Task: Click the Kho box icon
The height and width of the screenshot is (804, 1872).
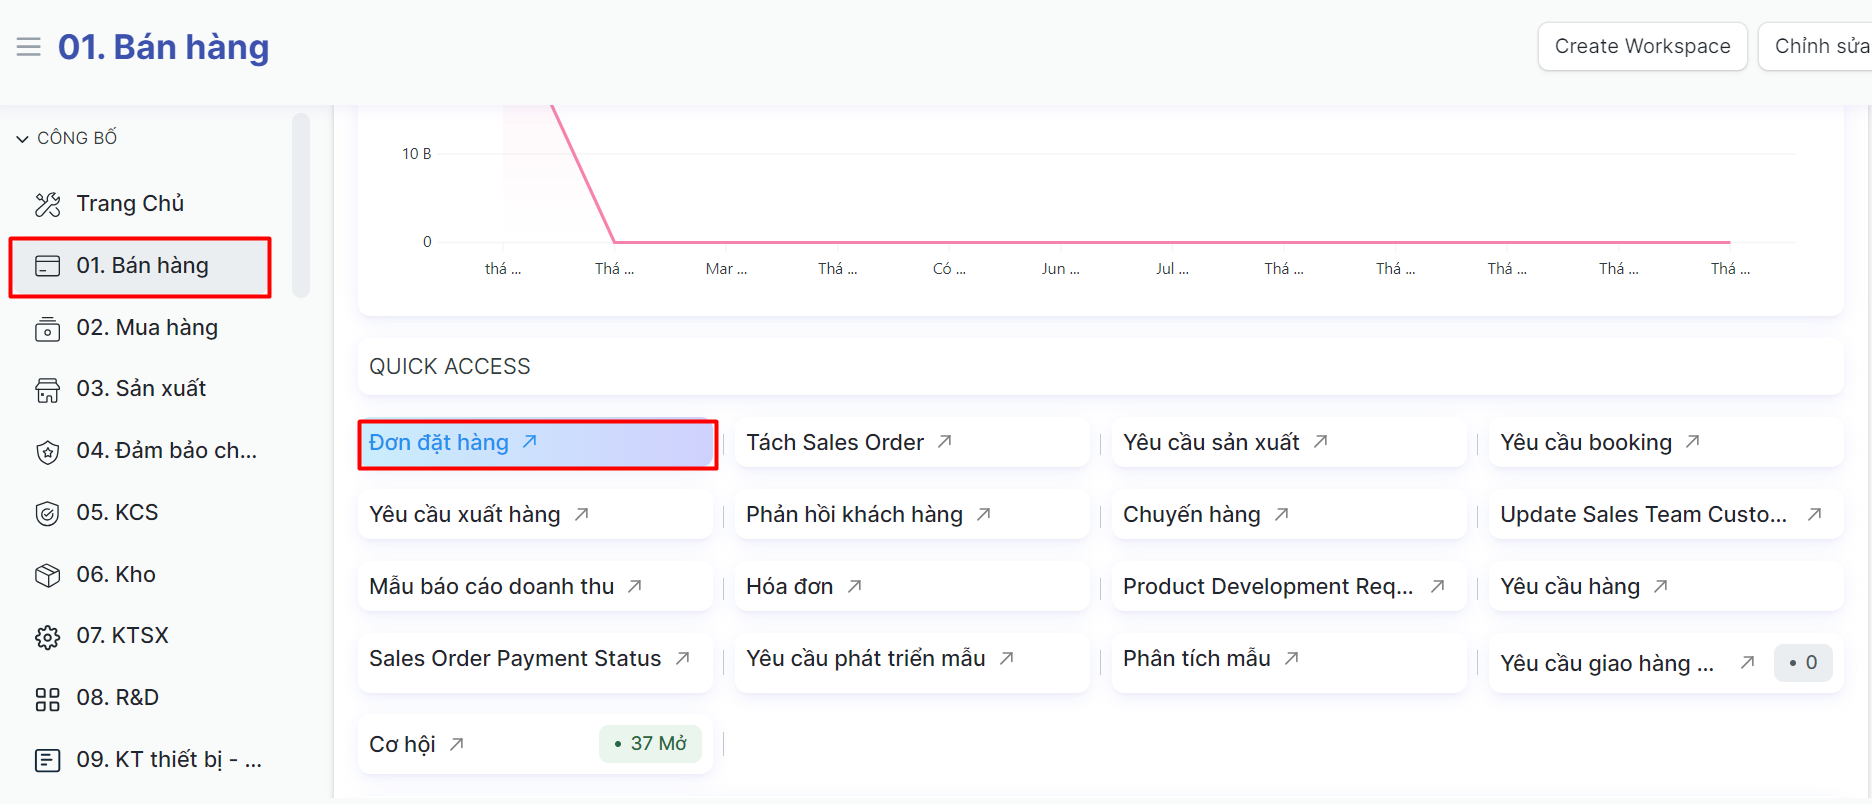Action: pyautogui.click(x=48, y=576)
